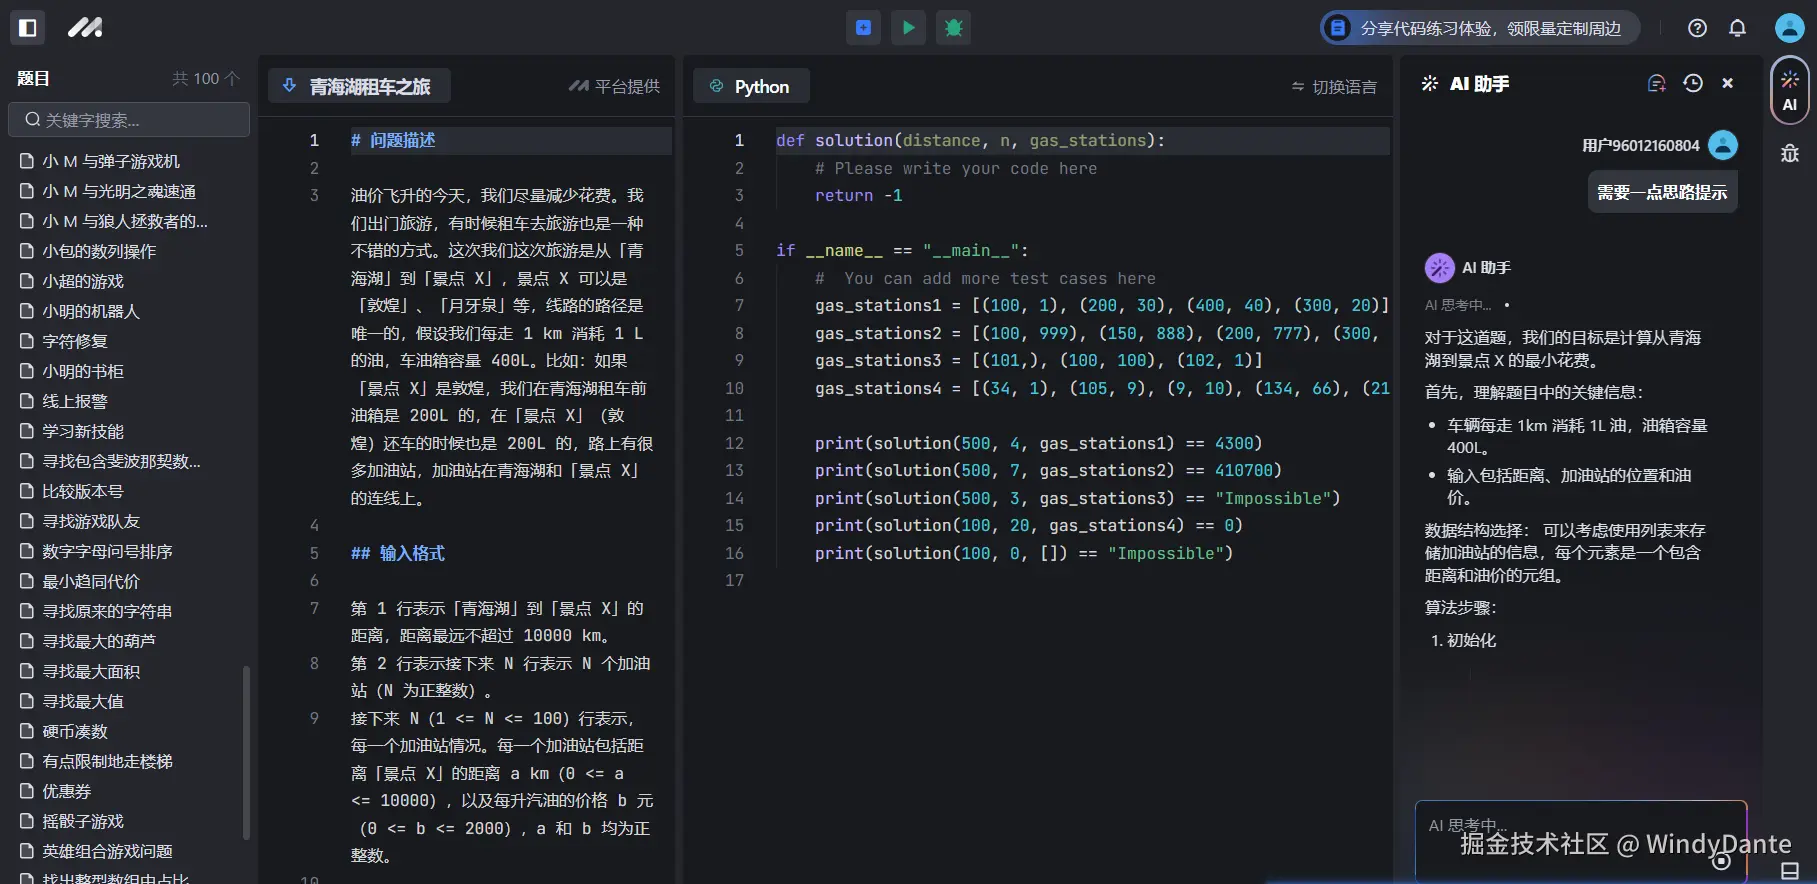Click the 用户96012160804 chat avatar
Screen dimensions: 1817x884
[1722, 145]
